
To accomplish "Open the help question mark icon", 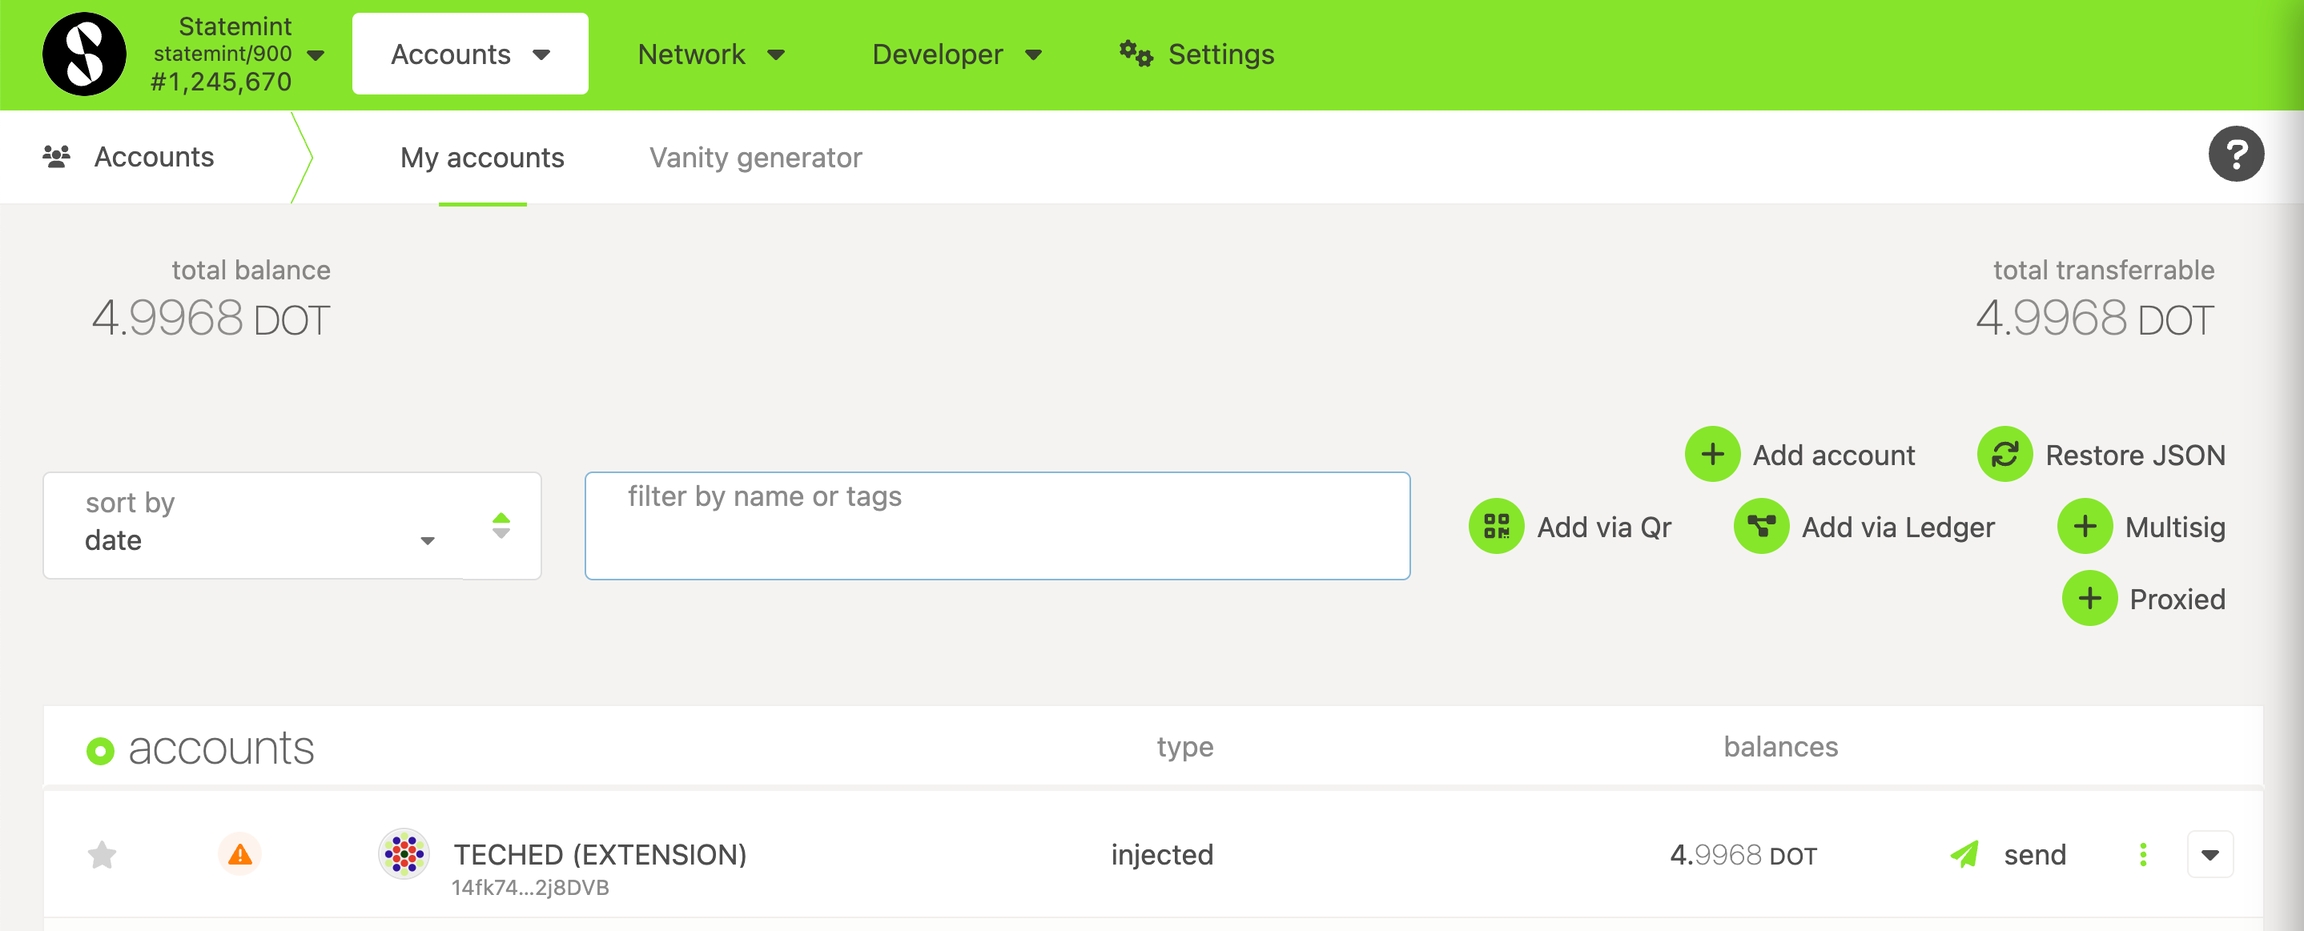I will (2236, 154).
